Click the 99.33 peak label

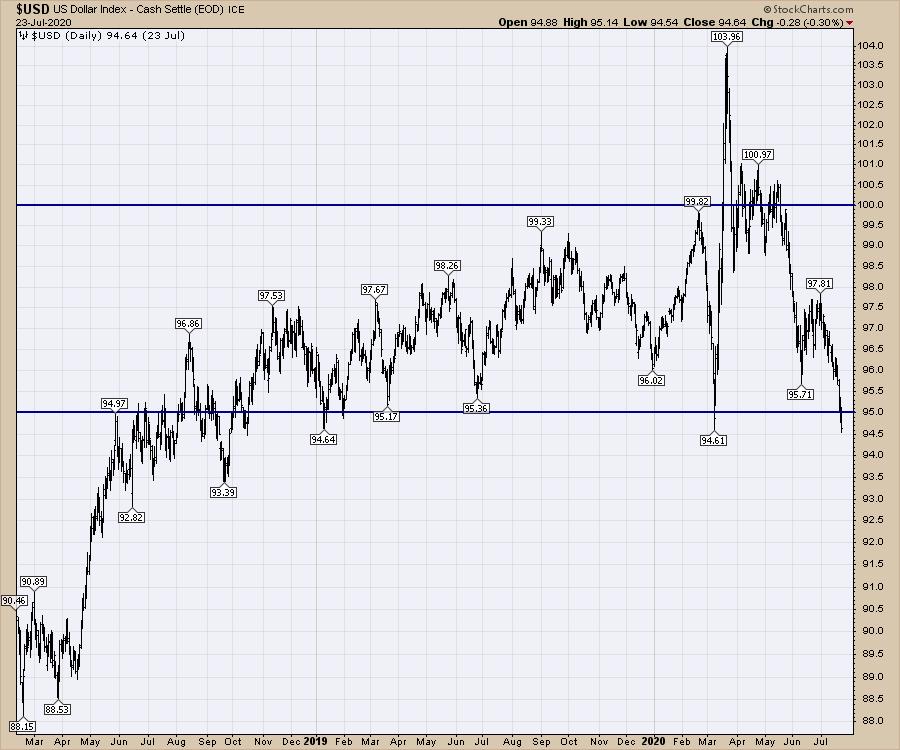[541, 221]
